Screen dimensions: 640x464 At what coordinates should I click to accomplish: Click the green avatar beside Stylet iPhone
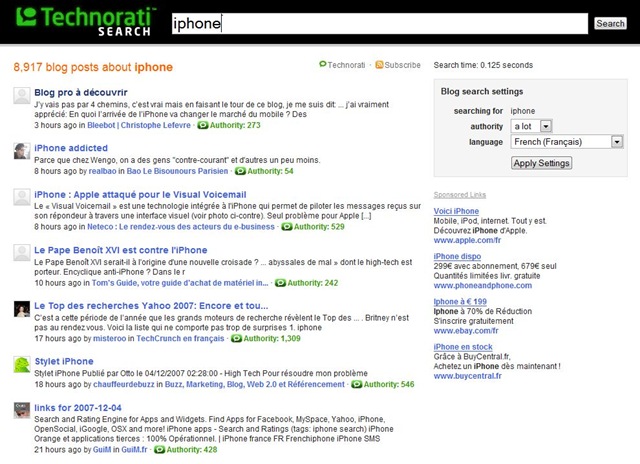point(22,364)
